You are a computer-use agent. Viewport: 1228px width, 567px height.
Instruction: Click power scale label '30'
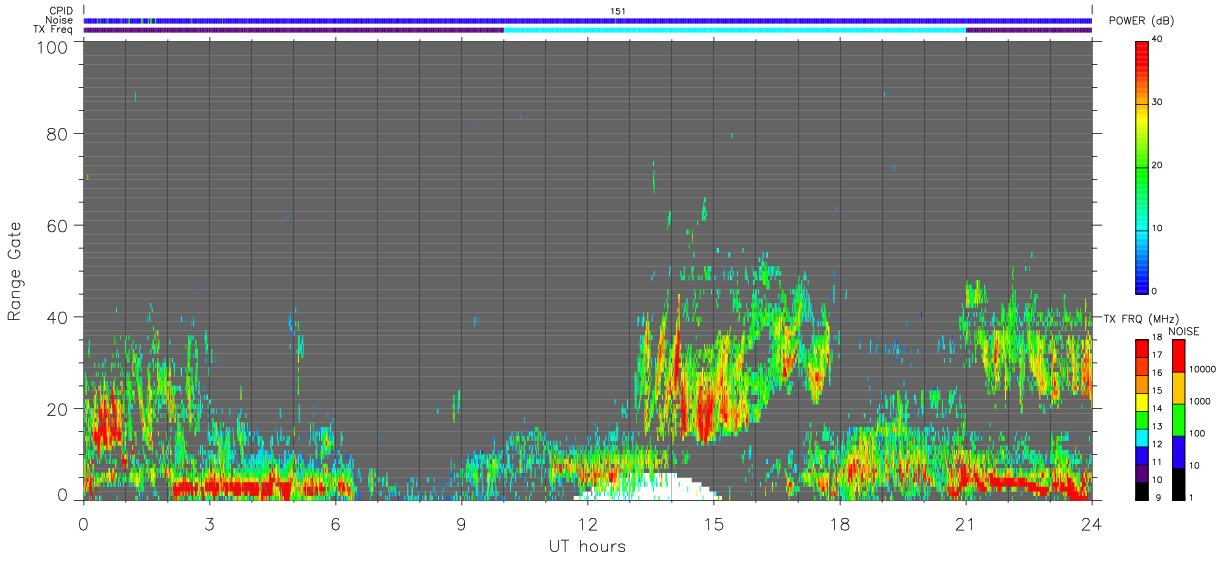pyautogui.click(x=1158, y=103)
